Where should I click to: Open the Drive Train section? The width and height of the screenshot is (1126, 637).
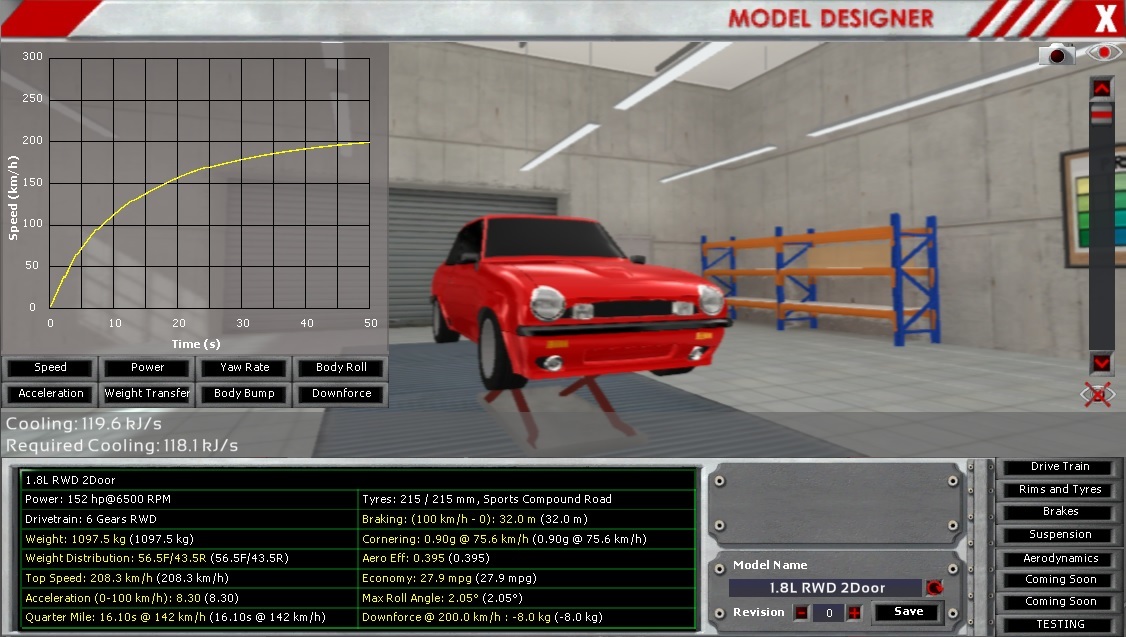tap(1060, 467)
